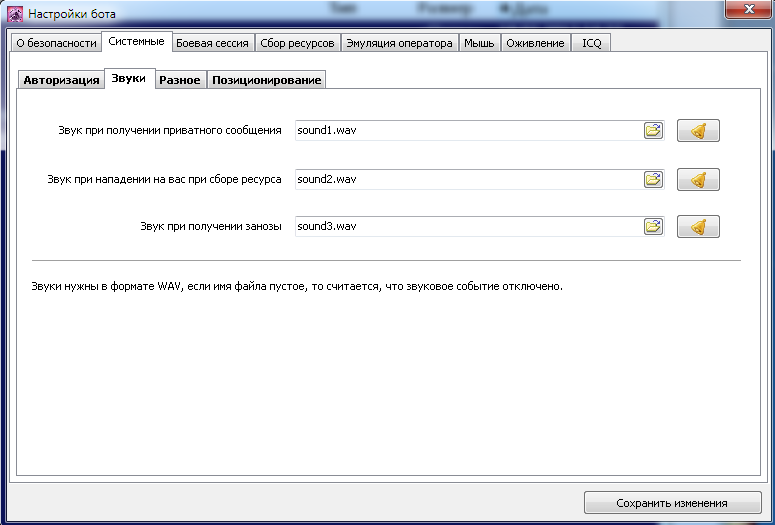Select the Звуки sub-tab
The width and height of the screenshot is (775, 525).
click(129, 78)
